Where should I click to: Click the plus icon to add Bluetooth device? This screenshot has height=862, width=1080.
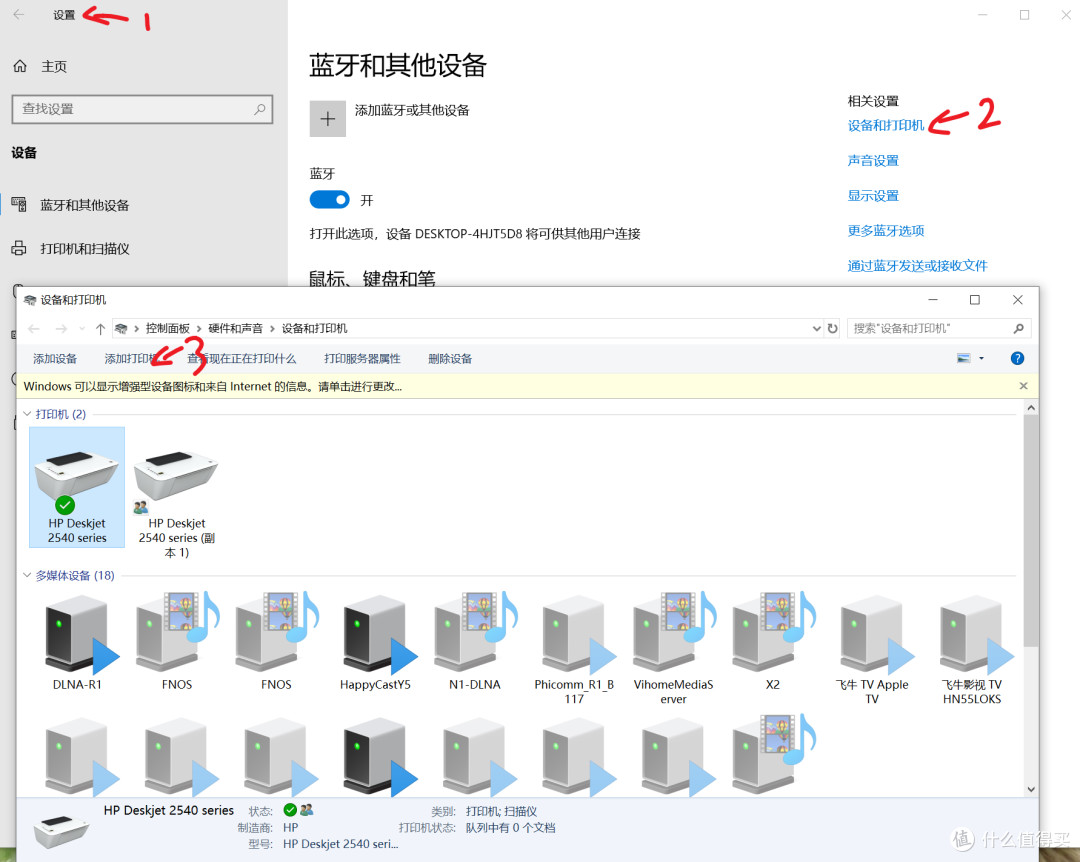coord(328,119)
